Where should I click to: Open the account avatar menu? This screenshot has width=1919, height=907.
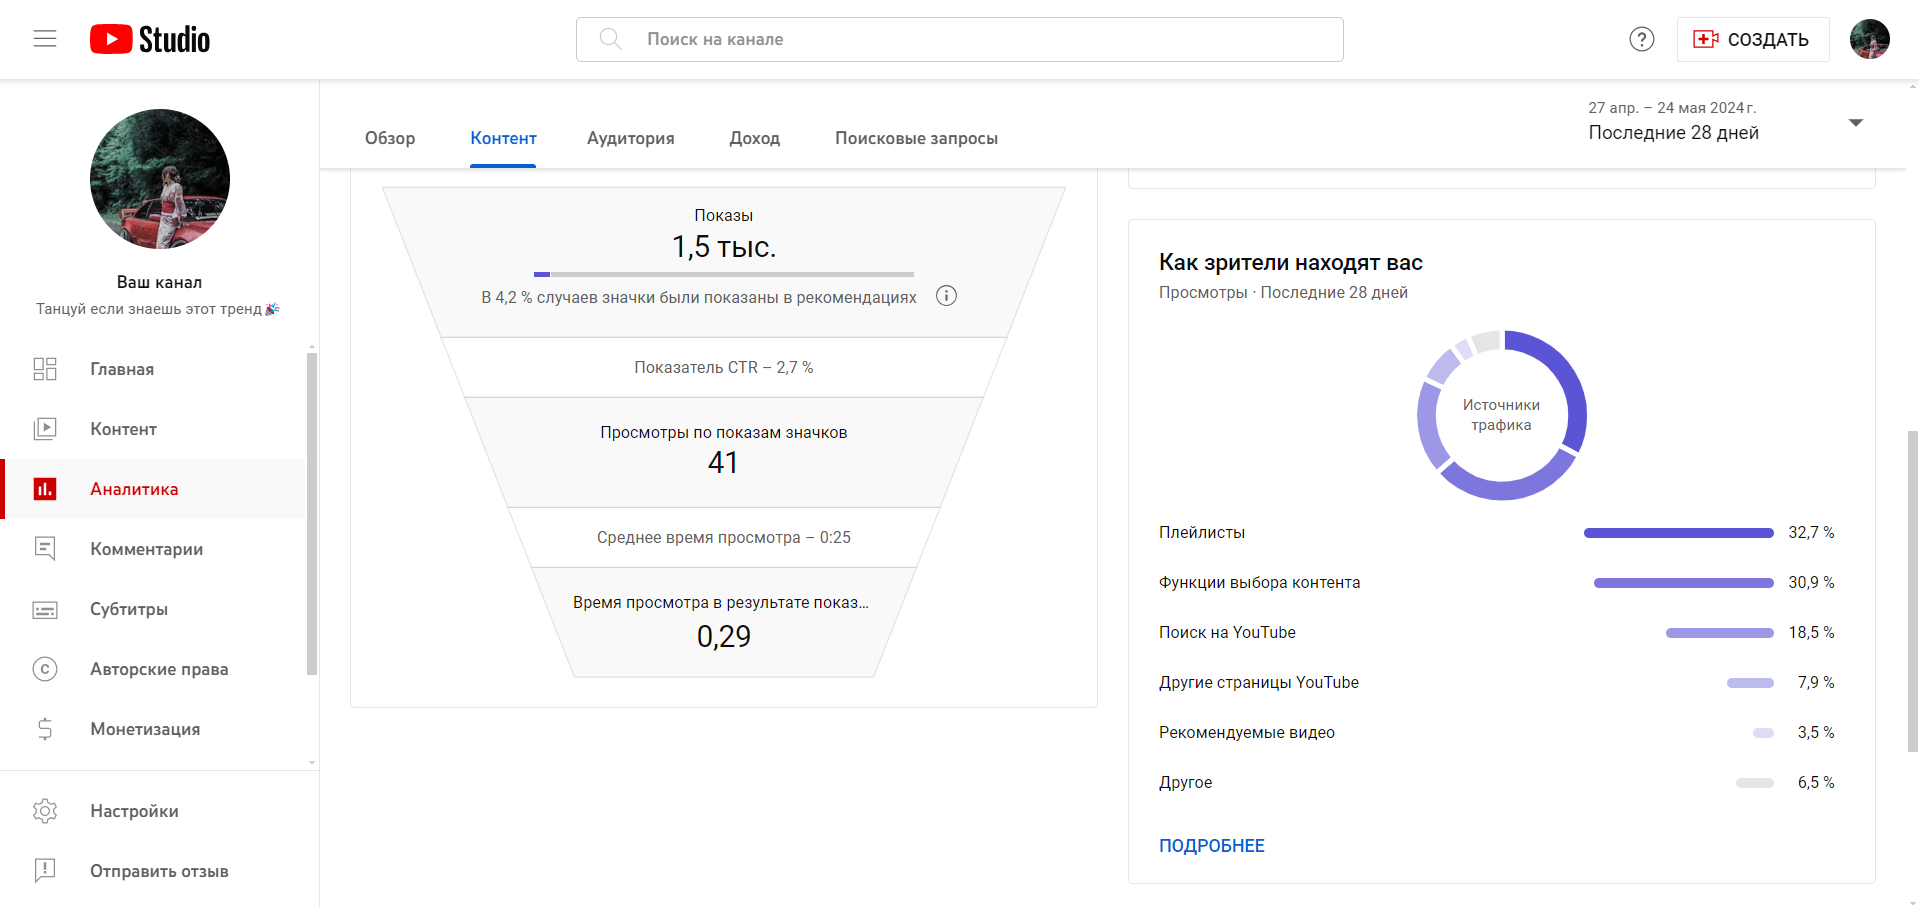(1869, 39)
